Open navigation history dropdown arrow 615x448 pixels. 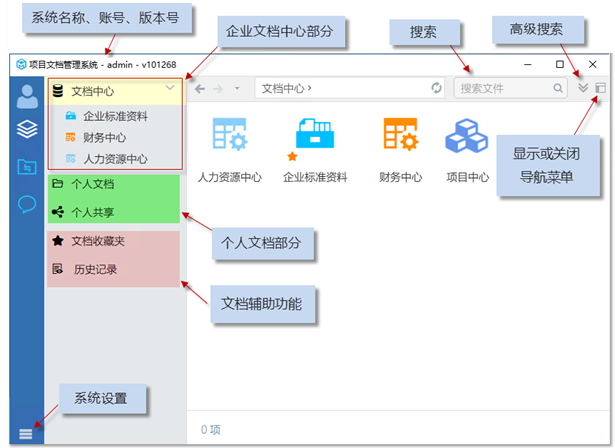236,89
